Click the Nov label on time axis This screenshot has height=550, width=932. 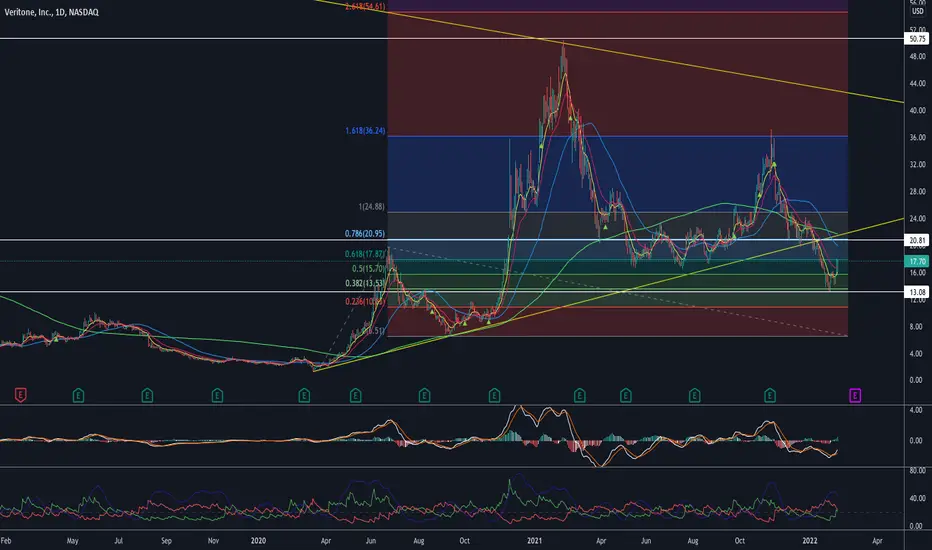[x=213, y=540]
